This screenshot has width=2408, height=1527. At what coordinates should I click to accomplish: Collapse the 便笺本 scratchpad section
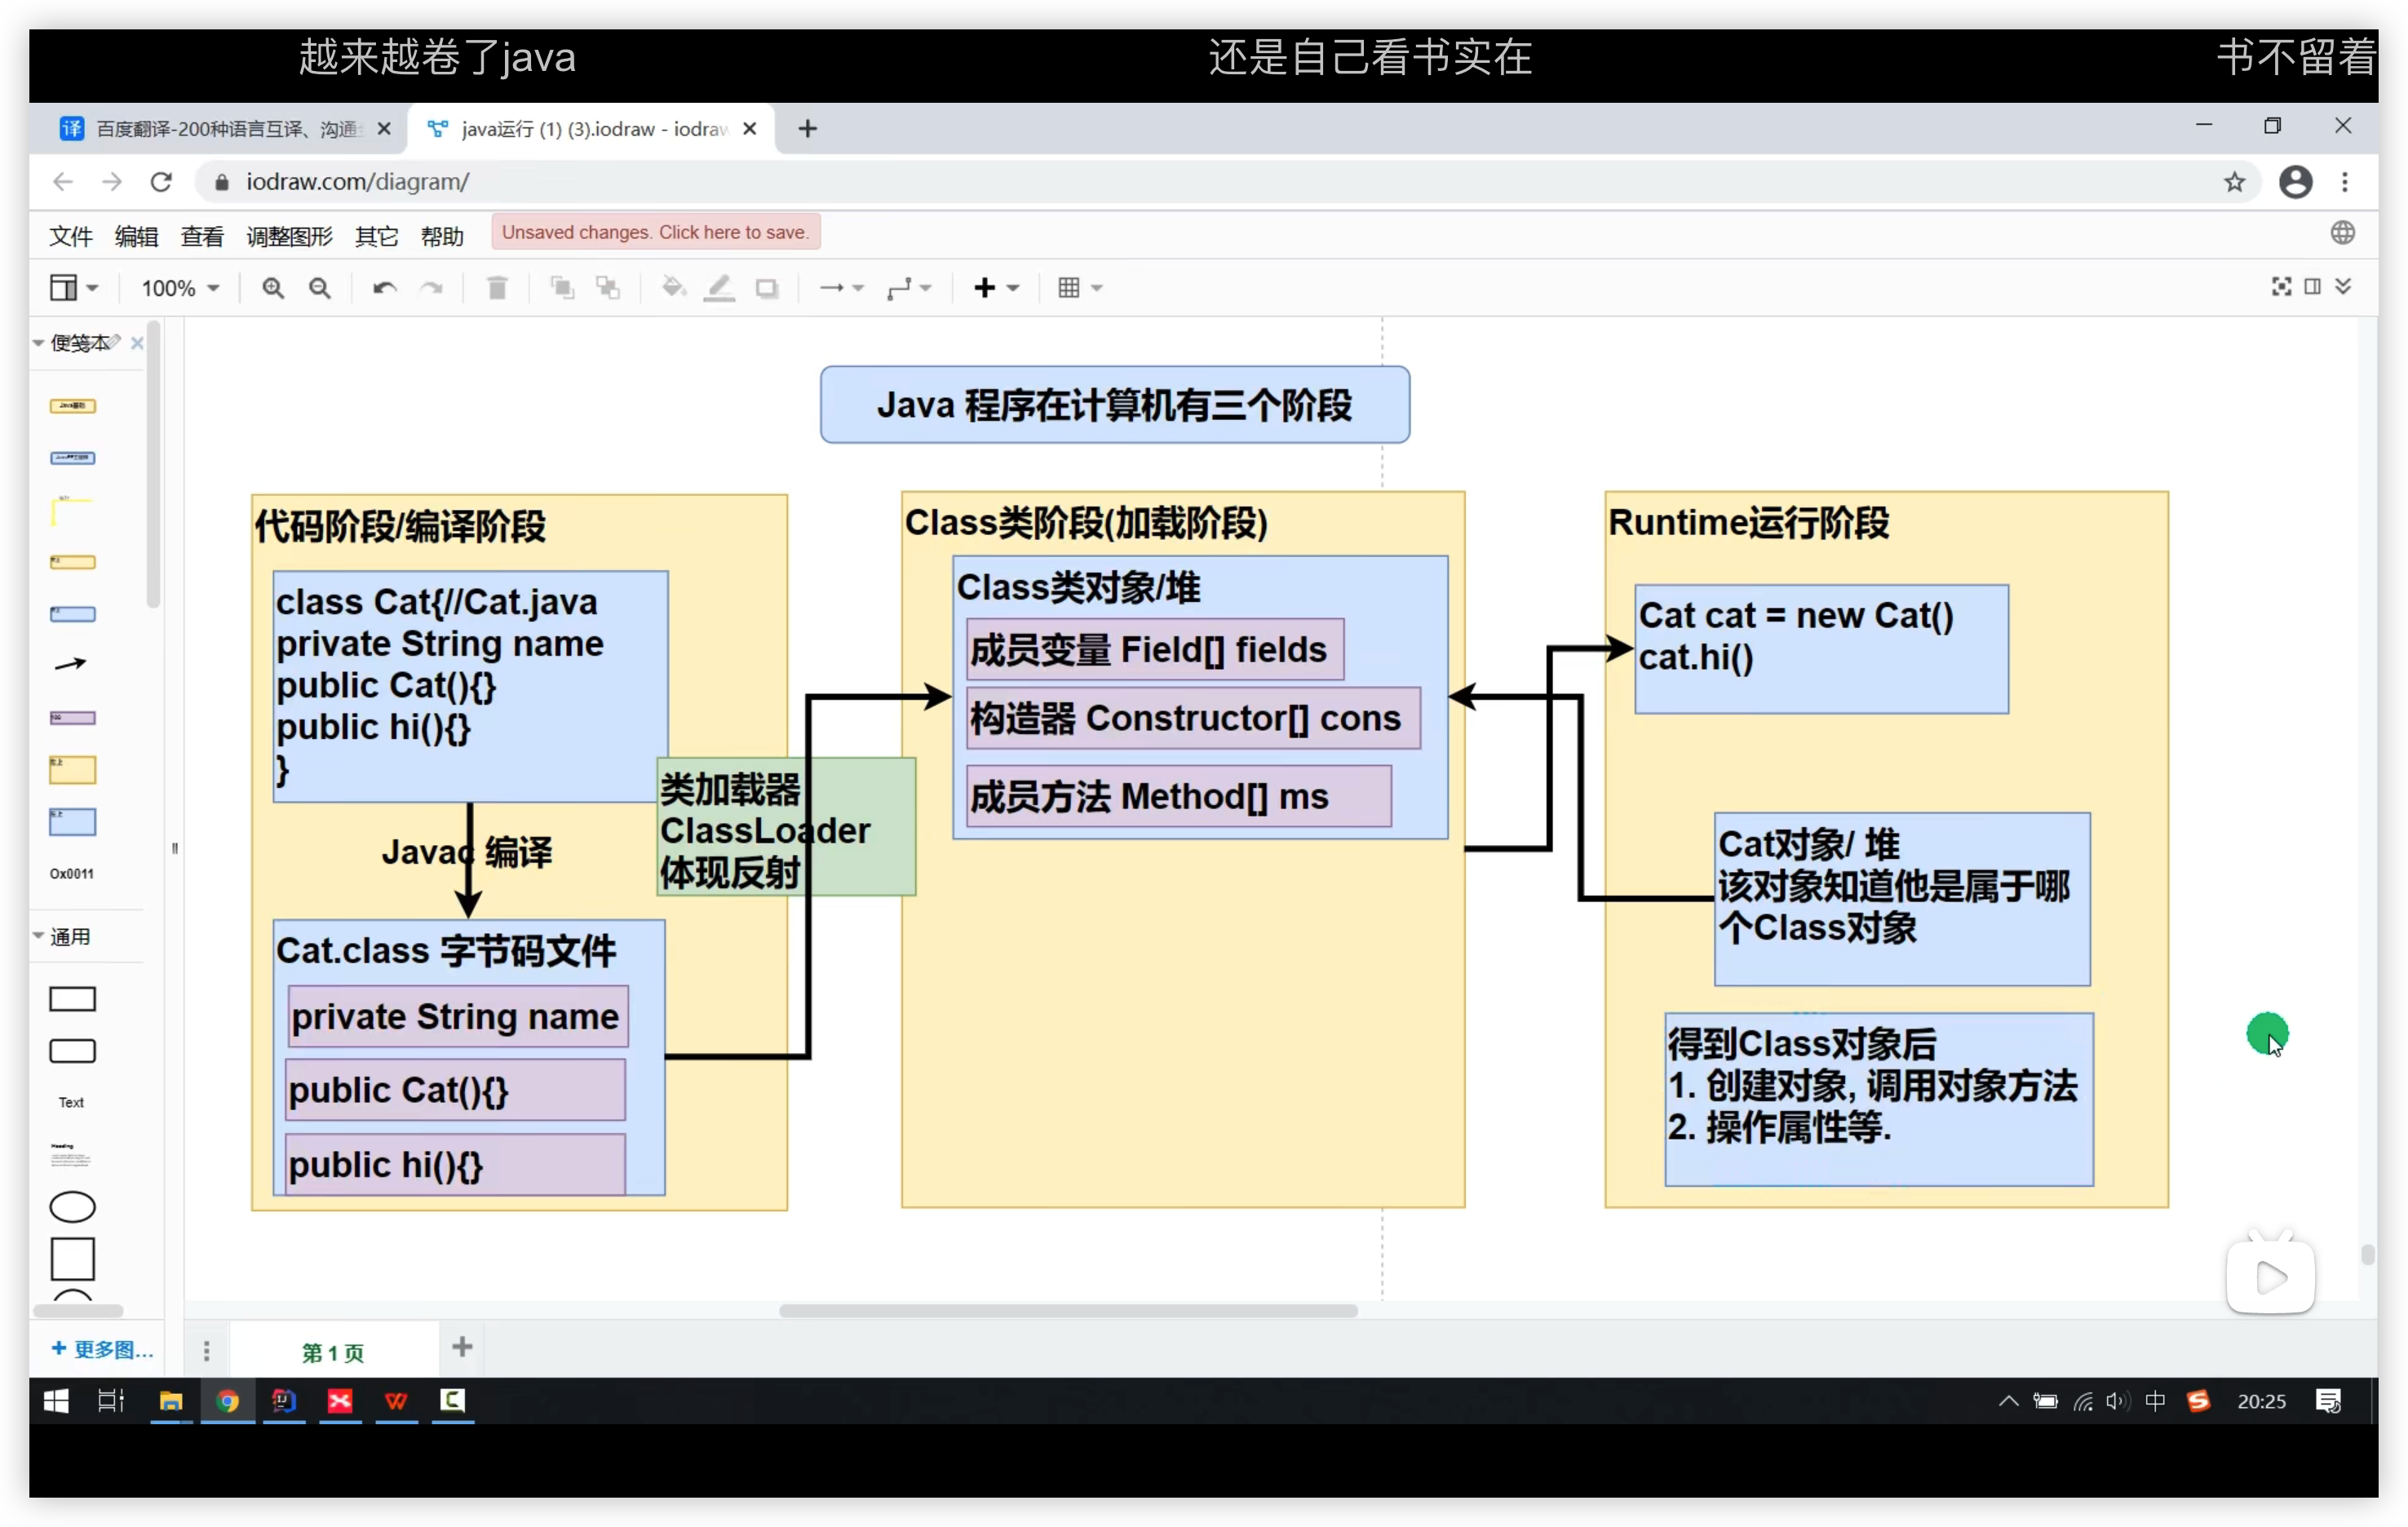39,343
